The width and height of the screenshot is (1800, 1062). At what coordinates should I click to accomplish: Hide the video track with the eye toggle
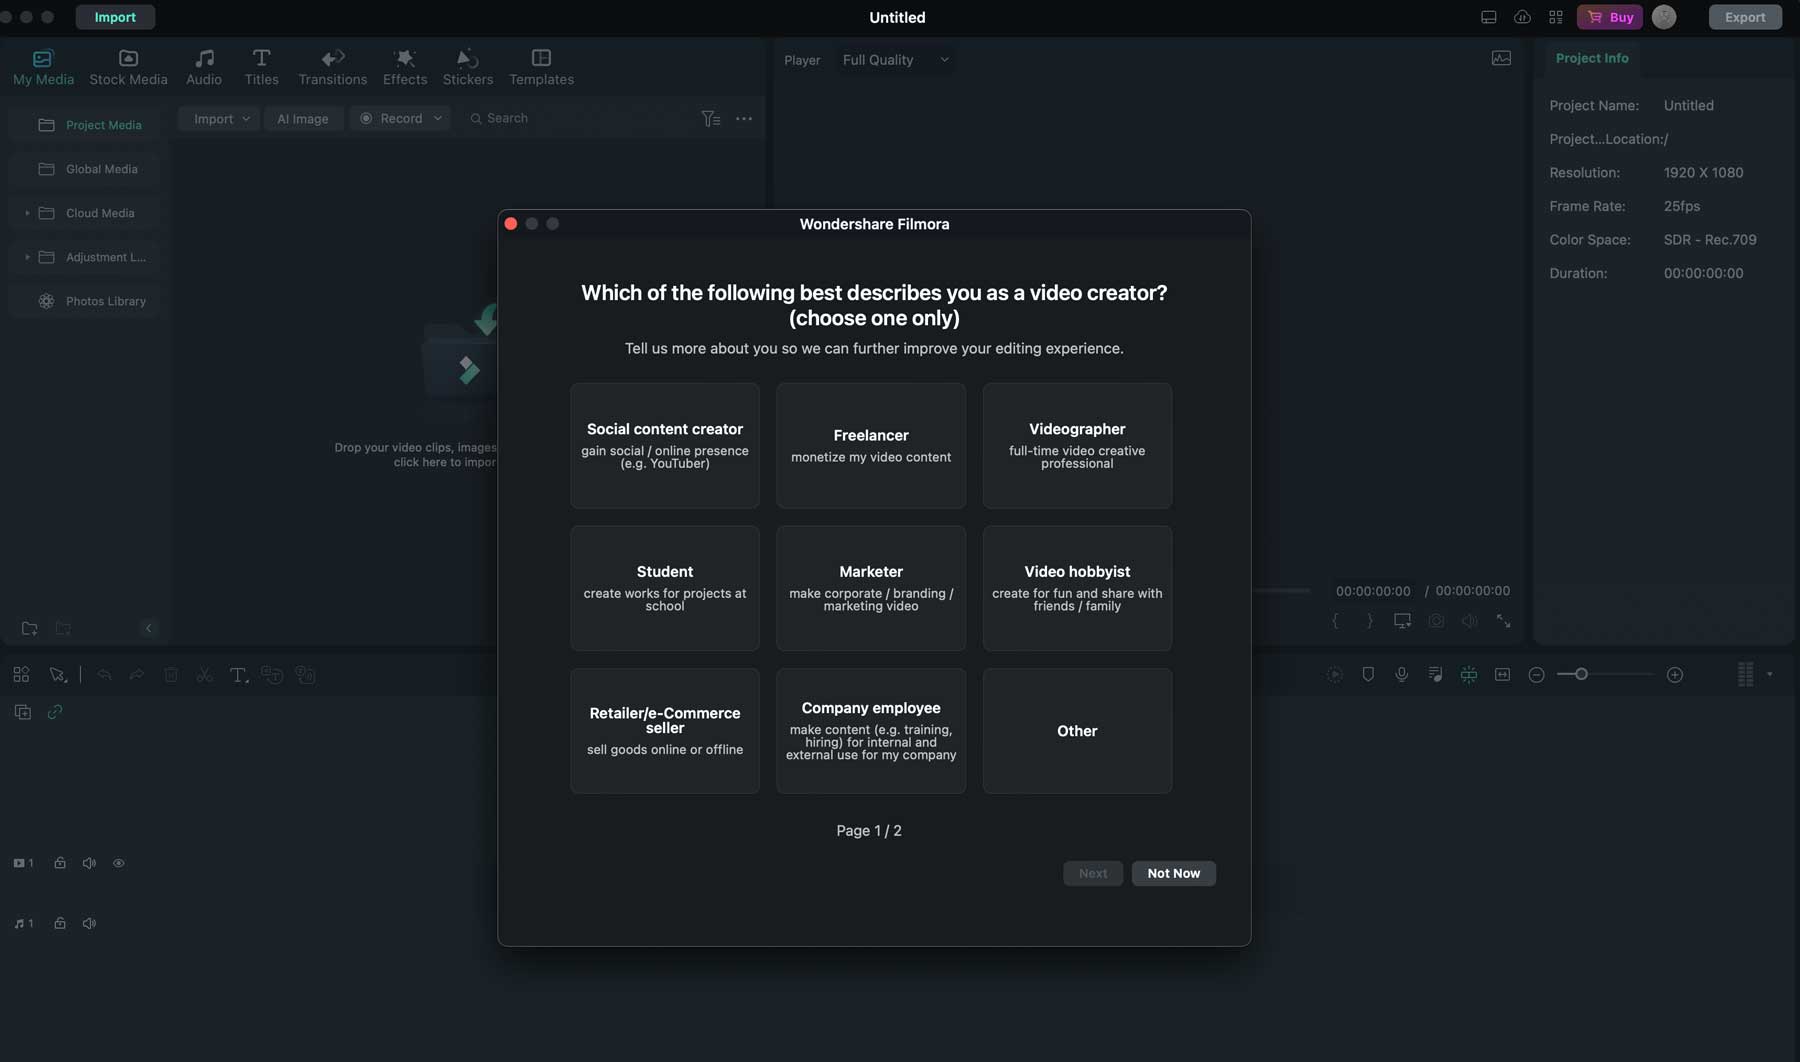point(119,863)
